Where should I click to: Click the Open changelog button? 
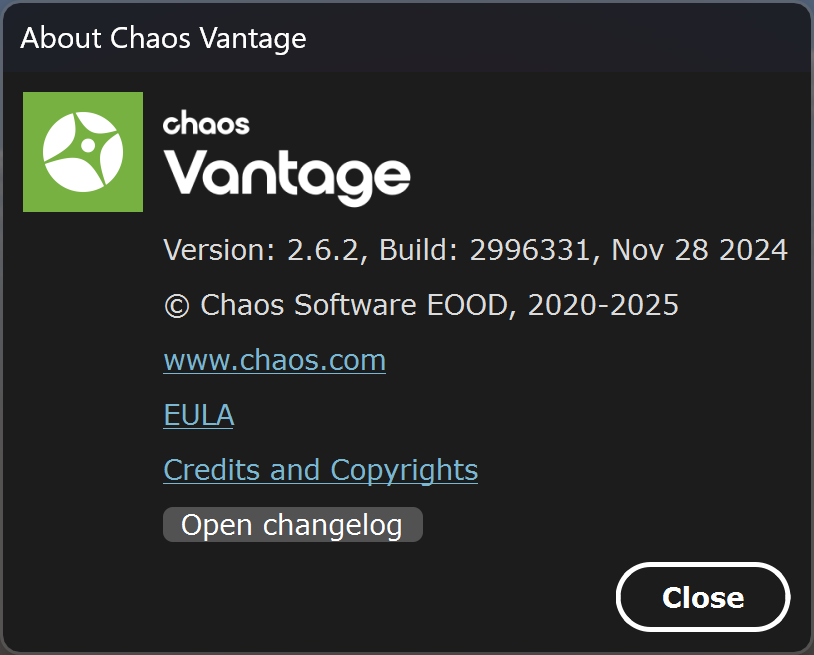pyautogui.click(x=293, y=525)
